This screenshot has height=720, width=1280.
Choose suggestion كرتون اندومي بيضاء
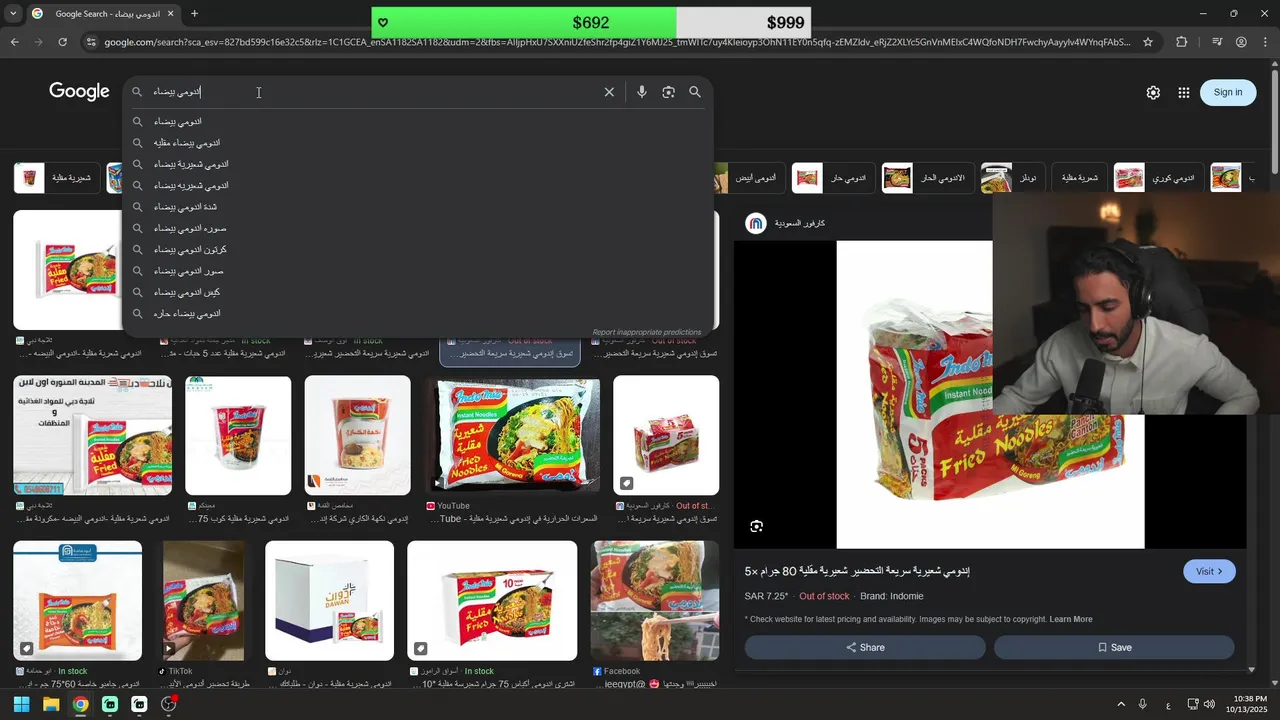point(190,250)
